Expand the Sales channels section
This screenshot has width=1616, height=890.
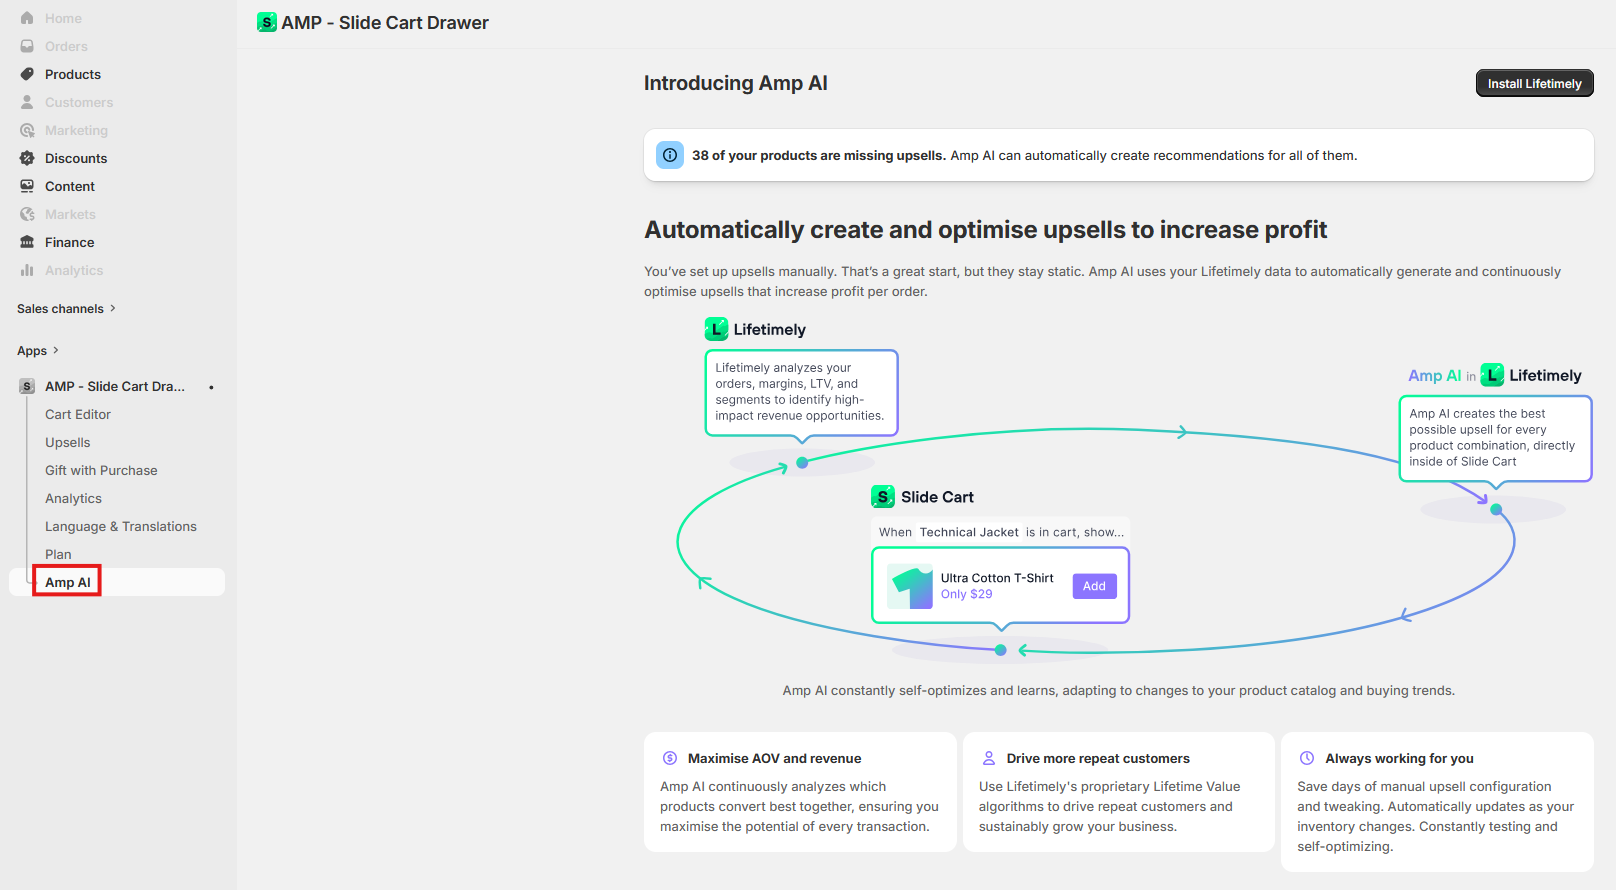tap(67, 309)
